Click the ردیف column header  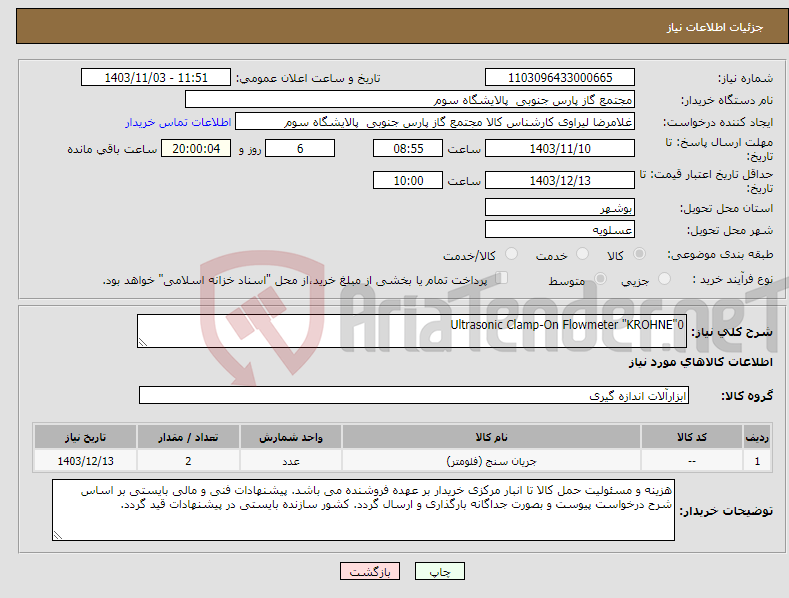[757, 437]
